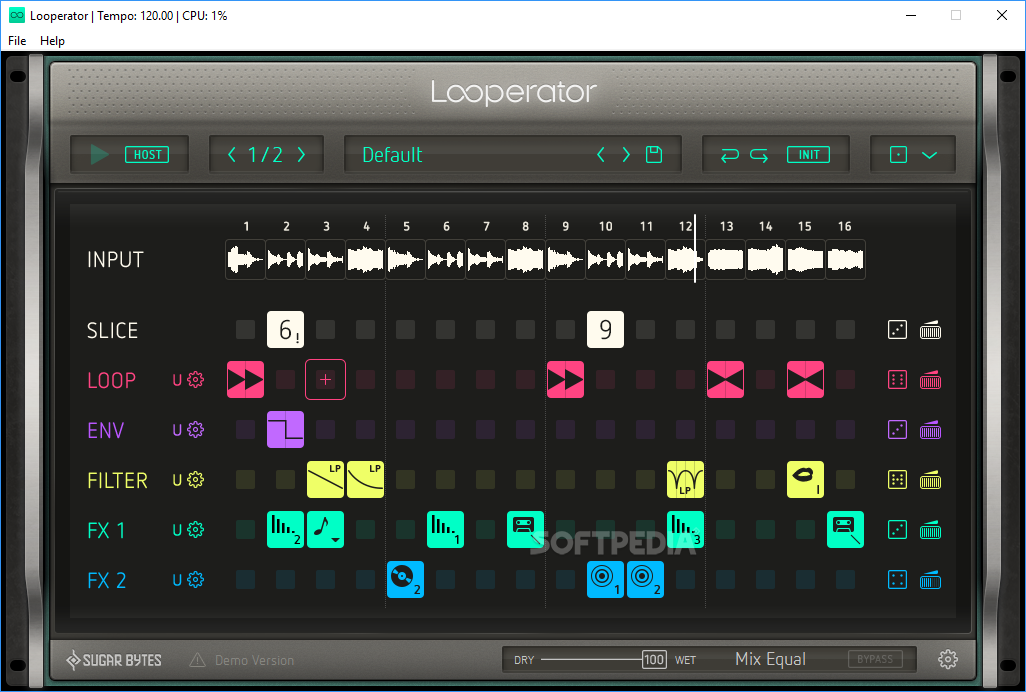Open the File menu
This screenshot has height=692, width=1026.
pyautogui.click(x=17, y=41)
